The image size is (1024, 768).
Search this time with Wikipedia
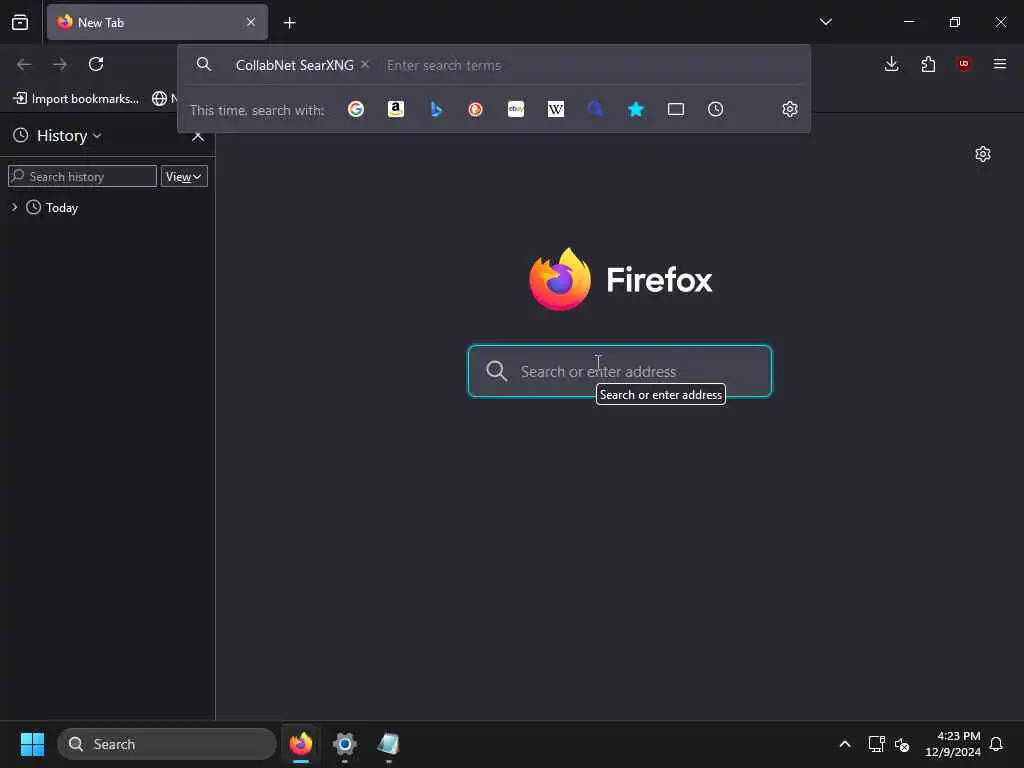[x=556, y=109]
